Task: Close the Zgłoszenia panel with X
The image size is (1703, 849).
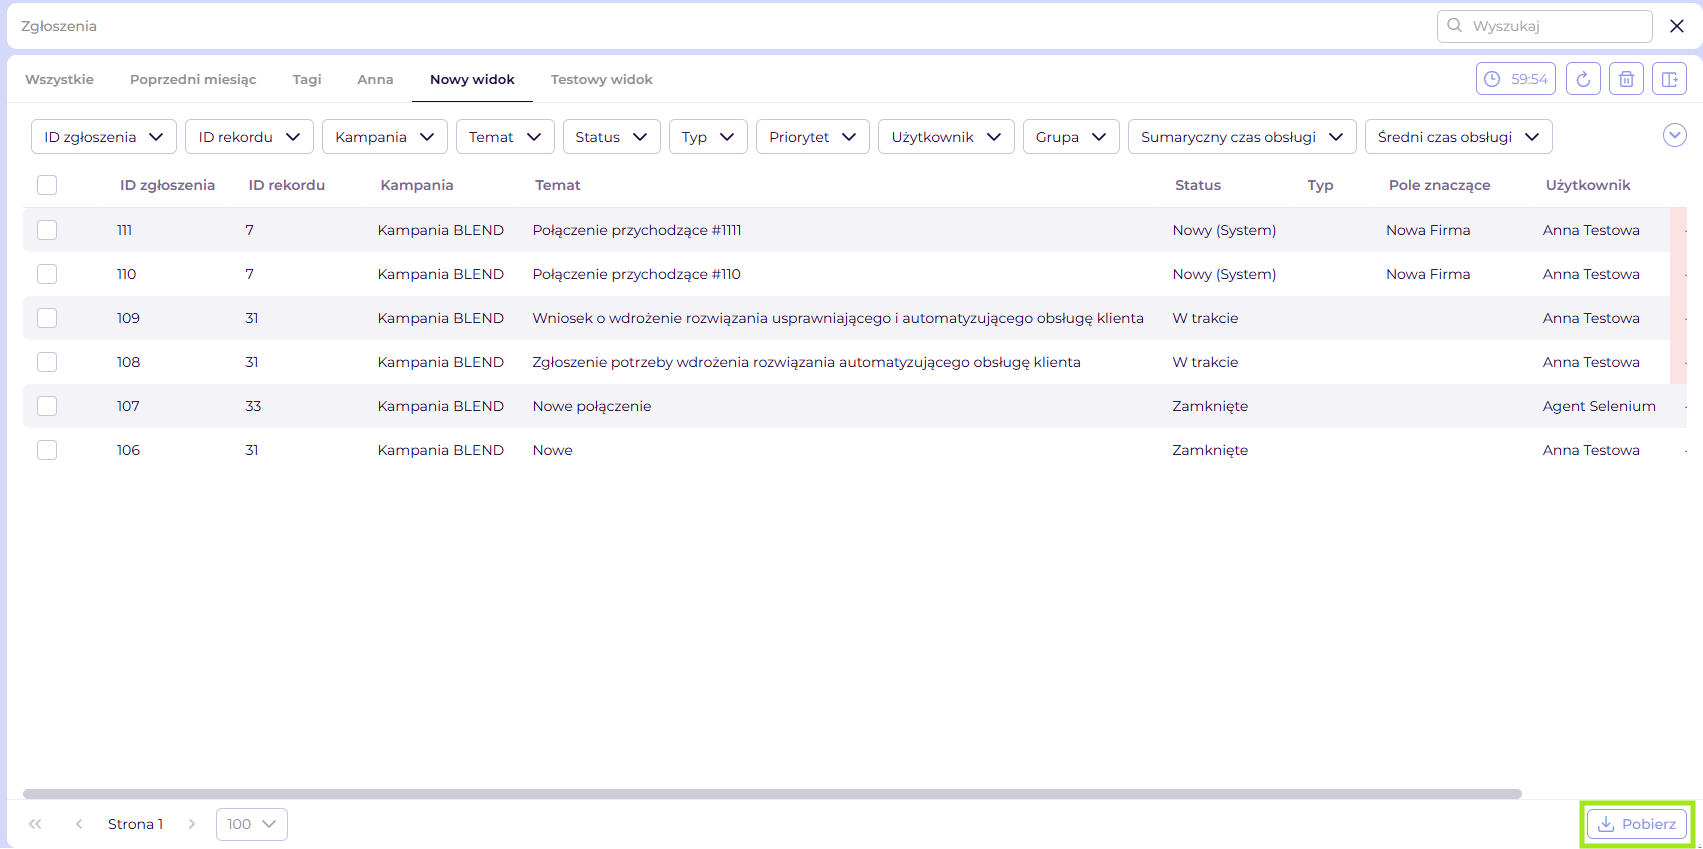Action: (1677, 26)
